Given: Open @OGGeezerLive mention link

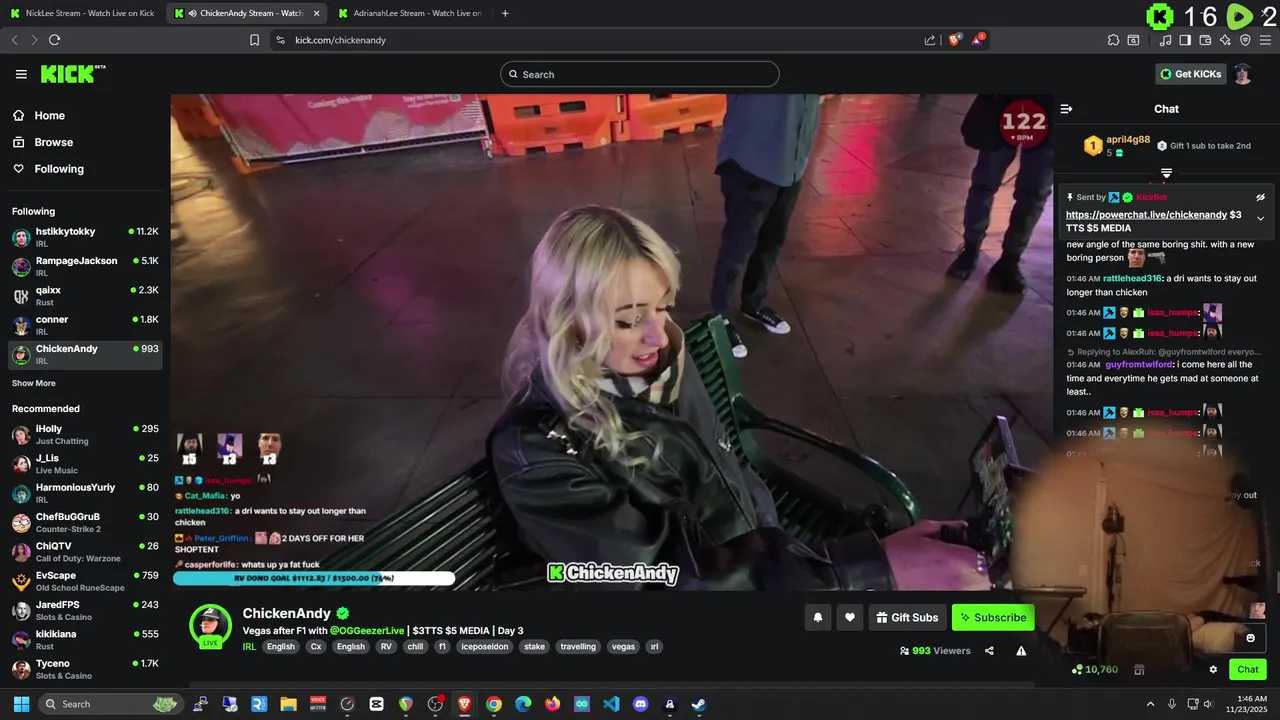Looking at the screenshot, I should click(367, 631).
